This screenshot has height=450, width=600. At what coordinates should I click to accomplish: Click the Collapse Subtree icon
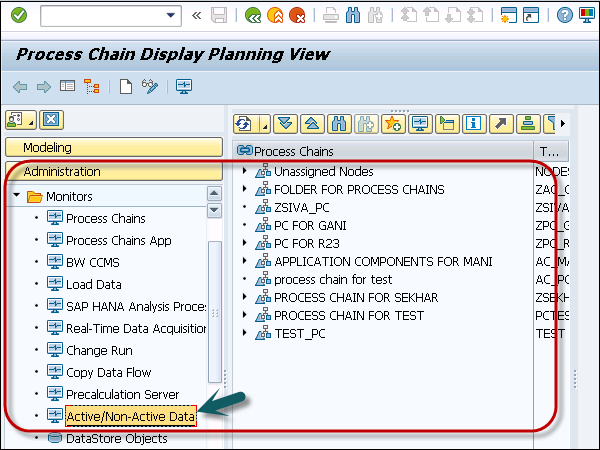[x=312, y=124]
